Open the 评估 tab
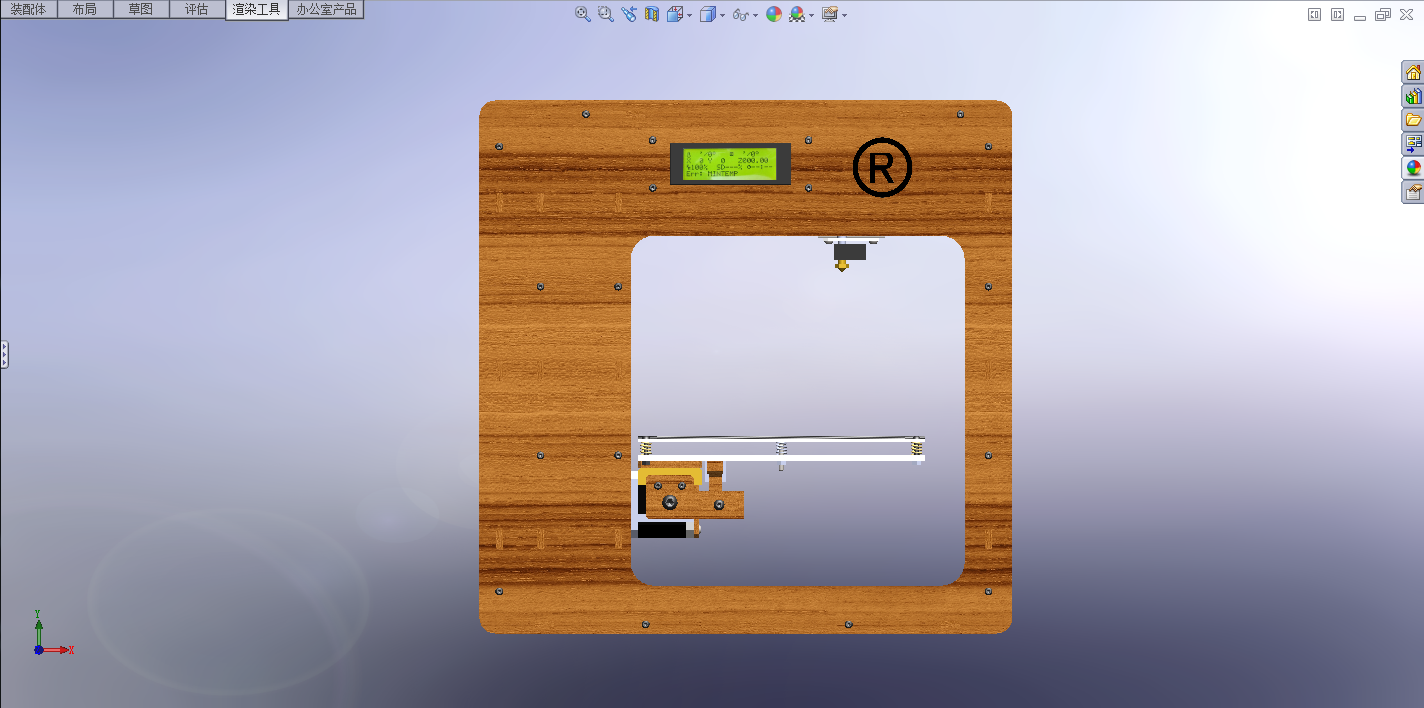 (197, 9)
